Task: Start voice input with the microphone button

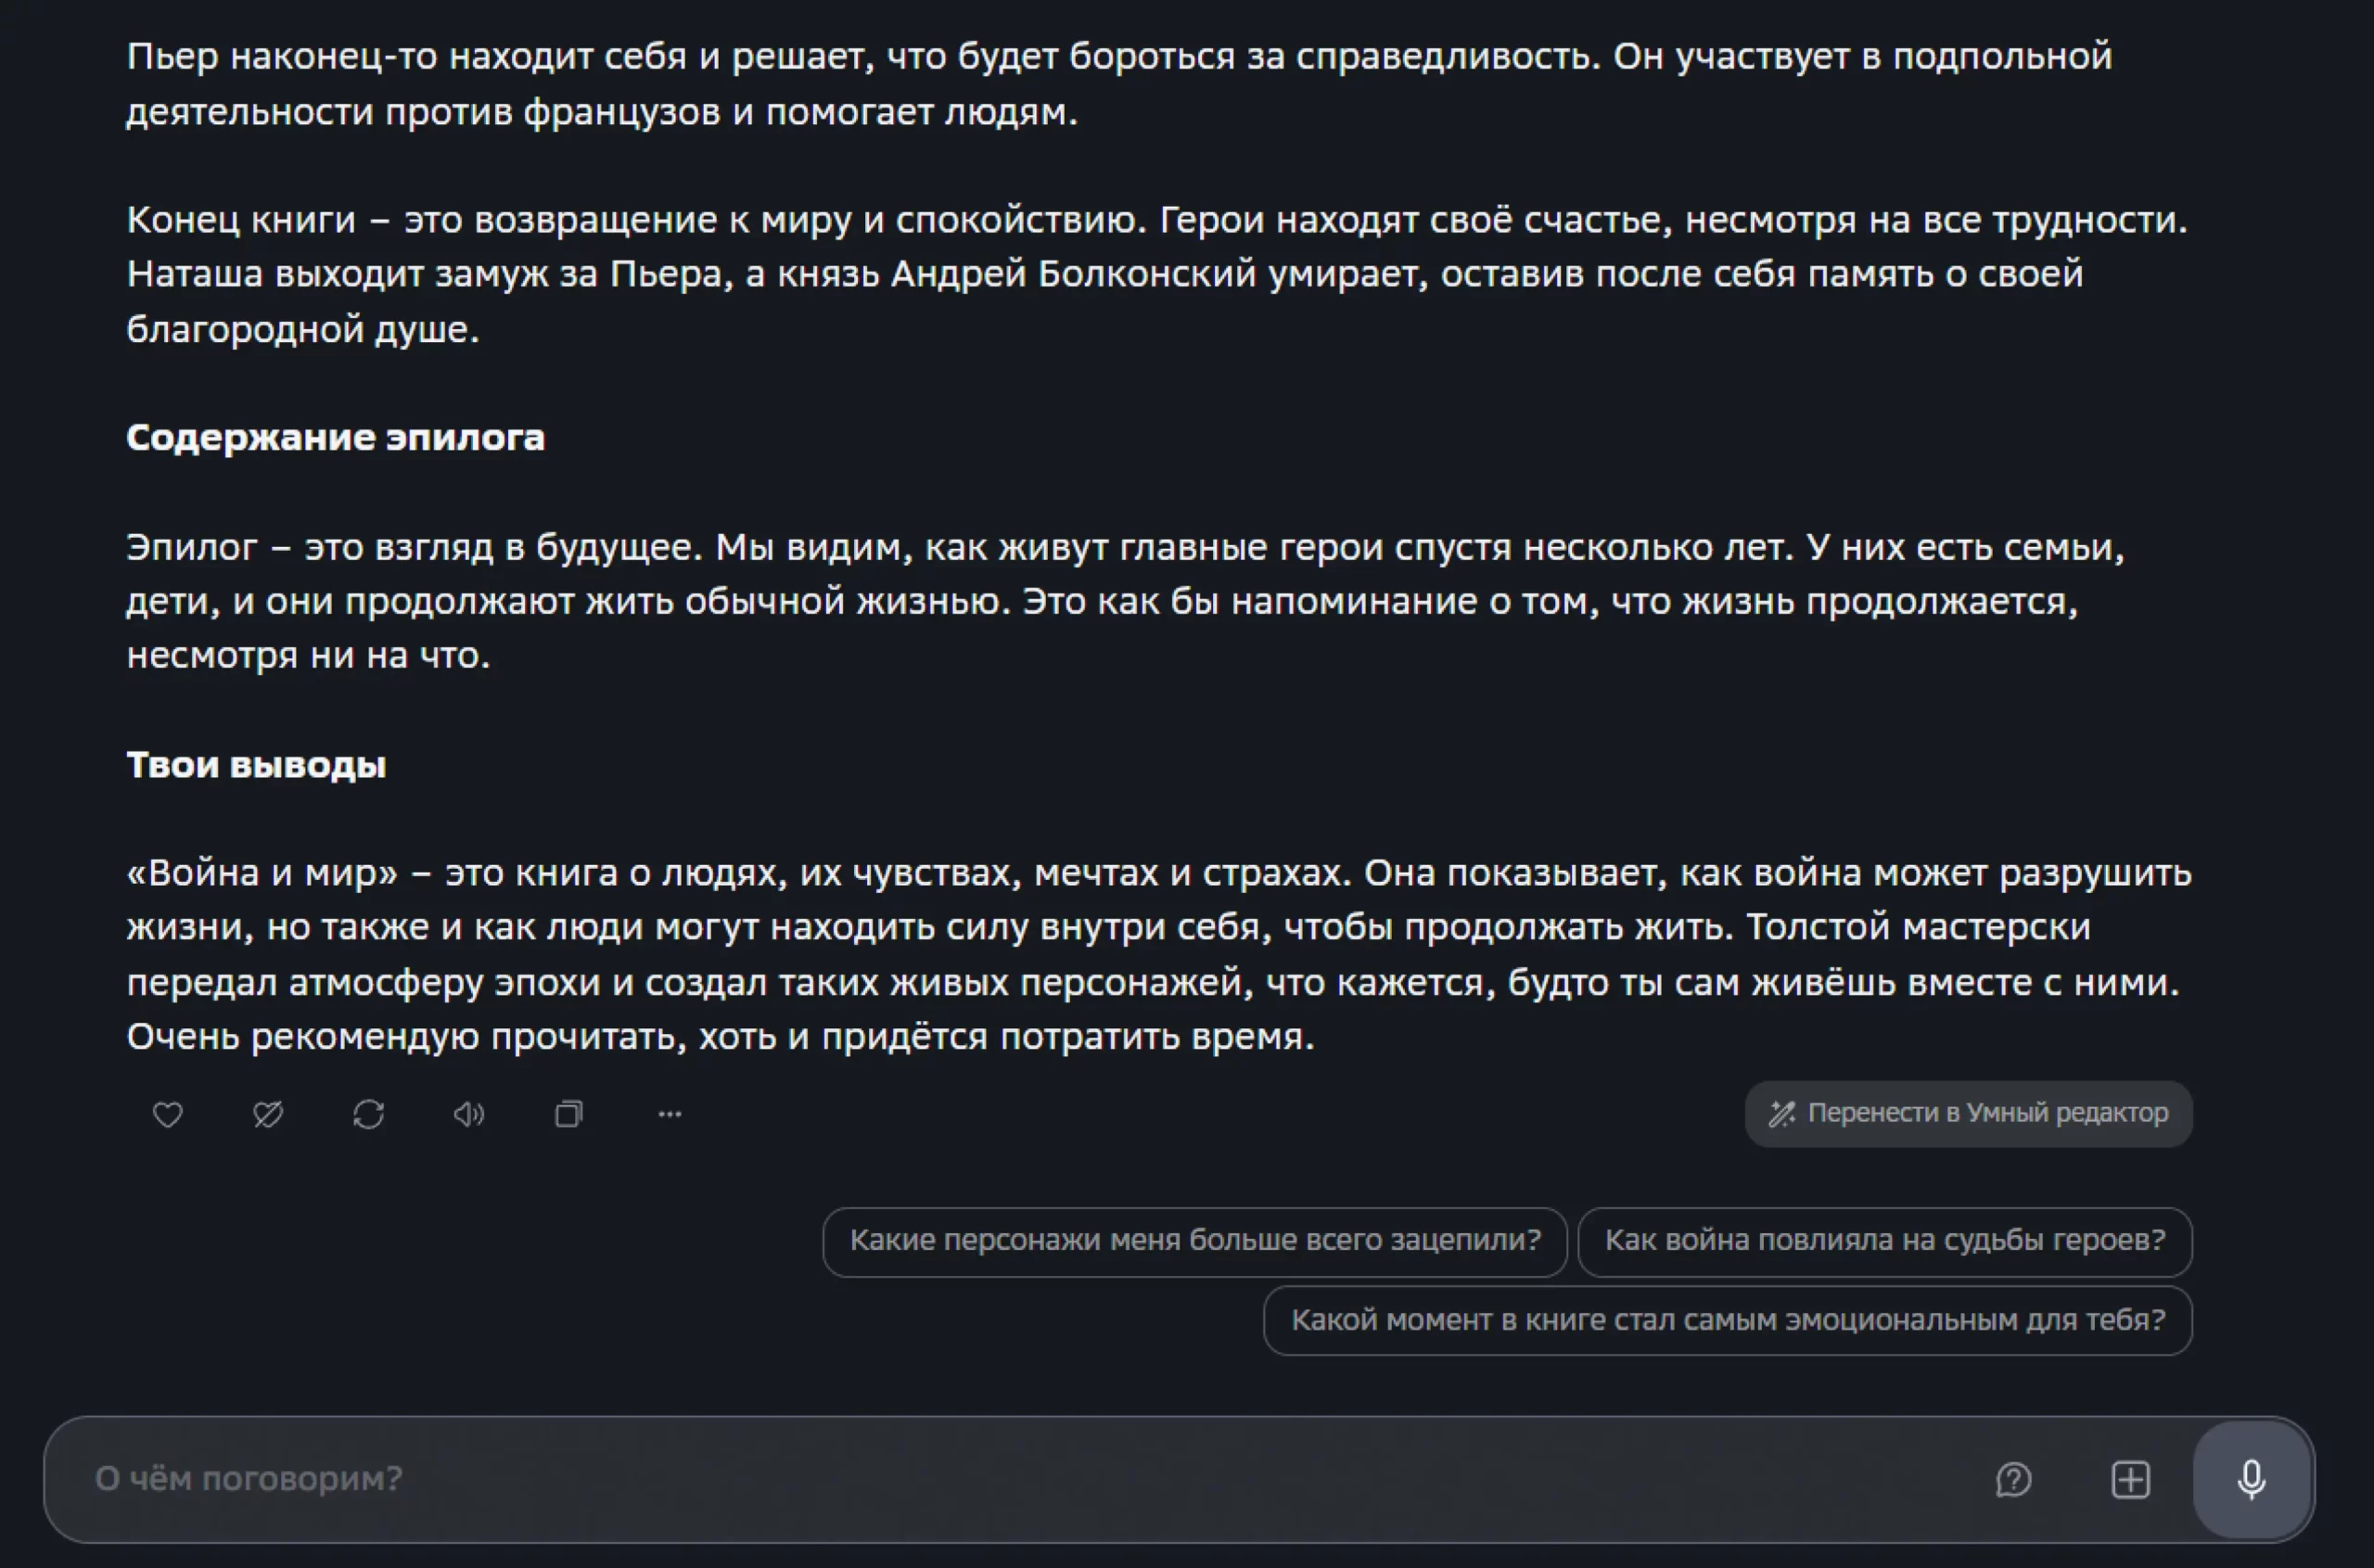Action: (2252, 1480)
